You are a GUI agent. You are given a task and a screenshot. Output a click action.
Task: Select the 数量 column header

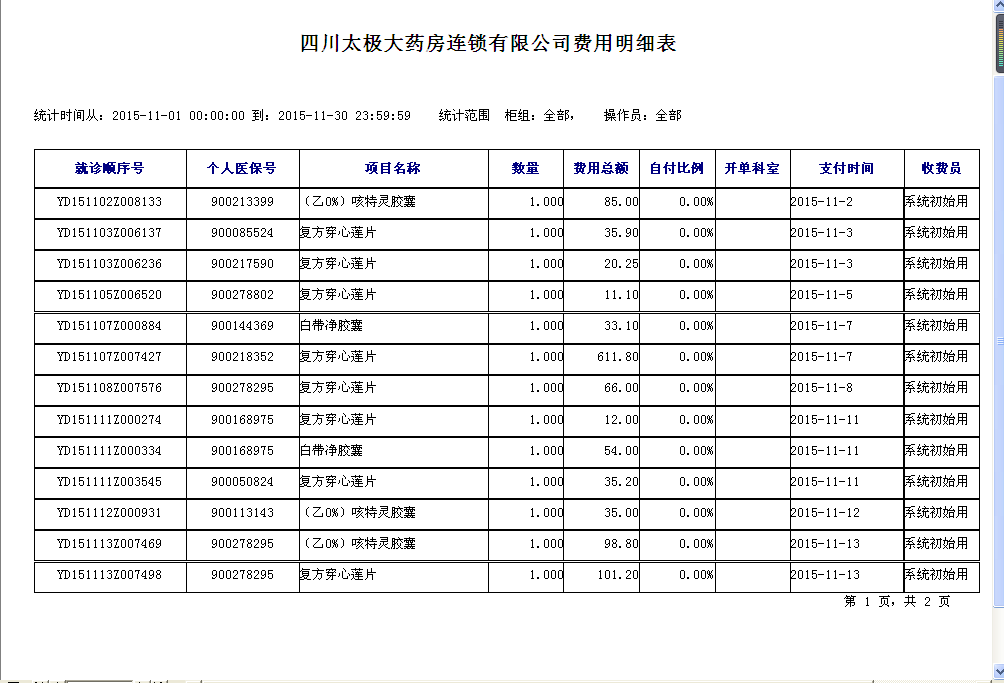click(x=526, y=168)
